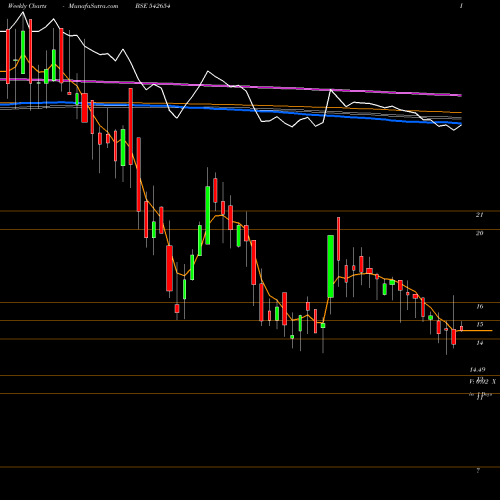
Task: Select the price axis label 15
Action: coord(479,325)
